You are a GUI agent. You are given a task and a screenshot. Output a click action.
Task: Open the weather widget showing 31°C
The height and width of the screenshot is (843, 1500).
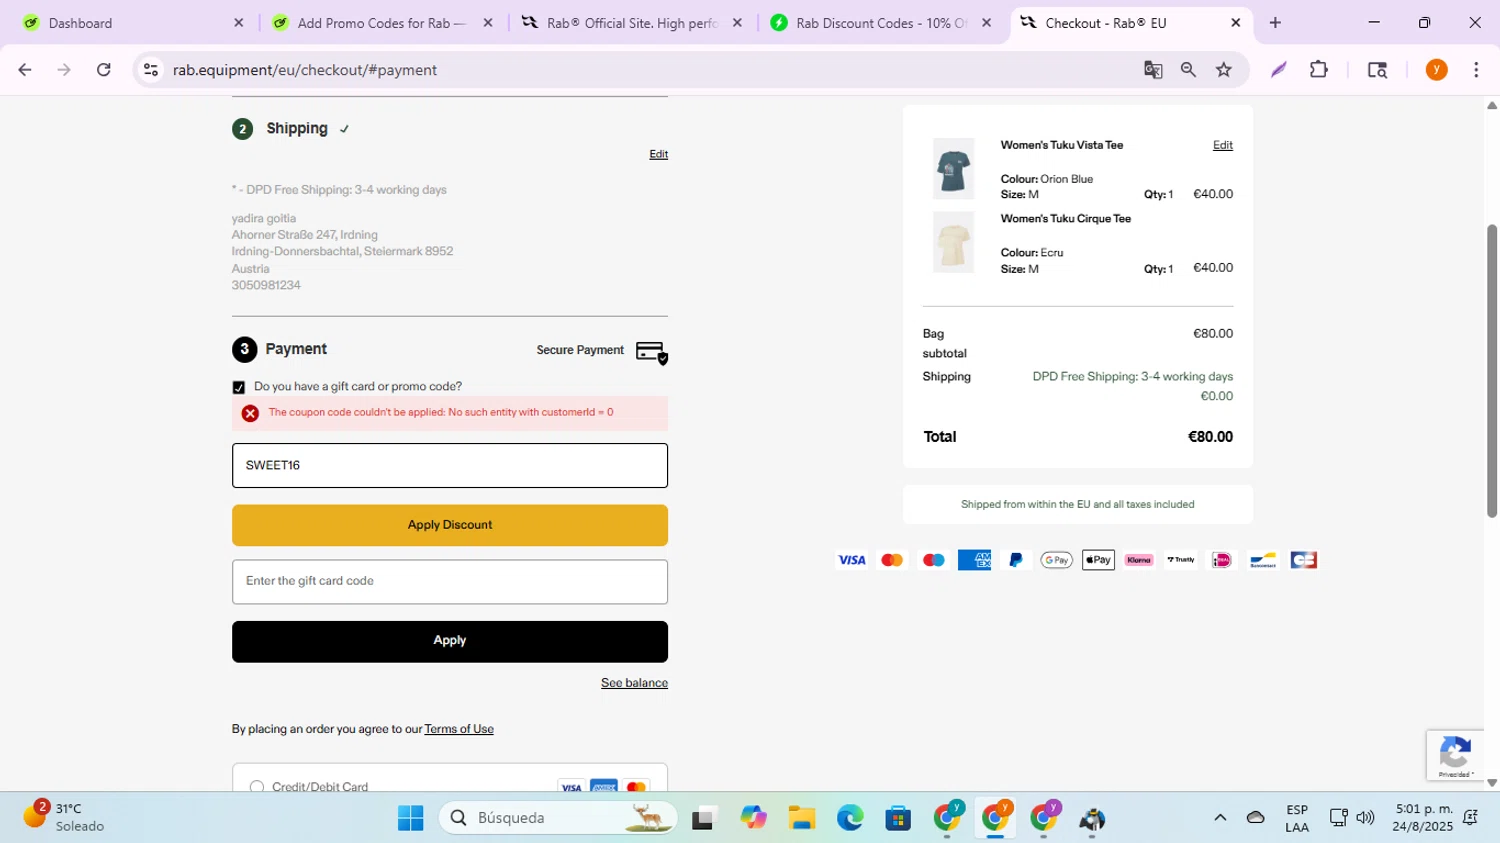click(64, 817)
